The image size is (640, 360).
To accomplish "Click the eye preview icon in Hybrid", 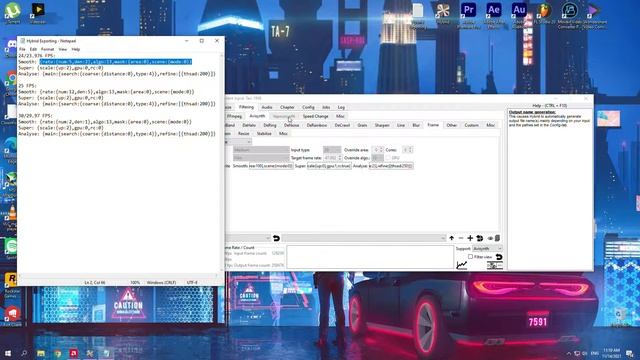I will [x=490, y=238].
